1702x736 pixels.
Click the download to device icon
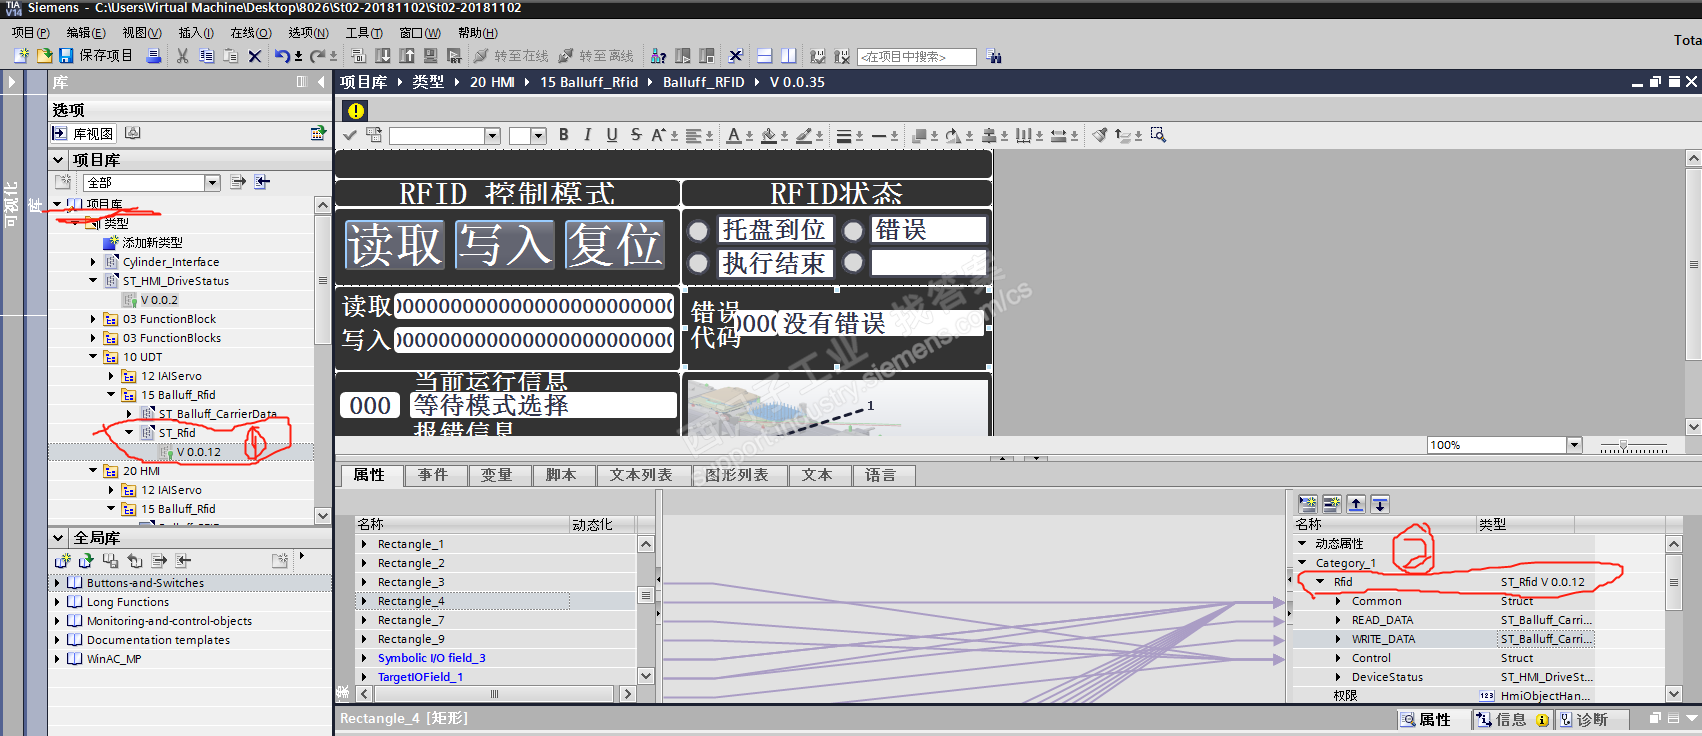[x=383, y=56]
